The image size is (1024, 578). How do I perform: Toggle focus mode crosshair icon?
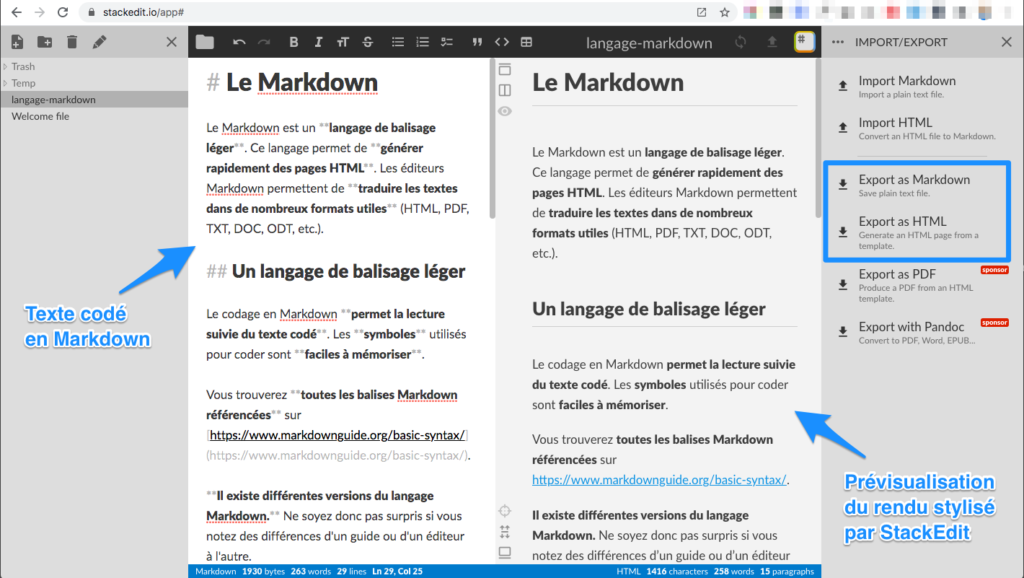[505, 511]
